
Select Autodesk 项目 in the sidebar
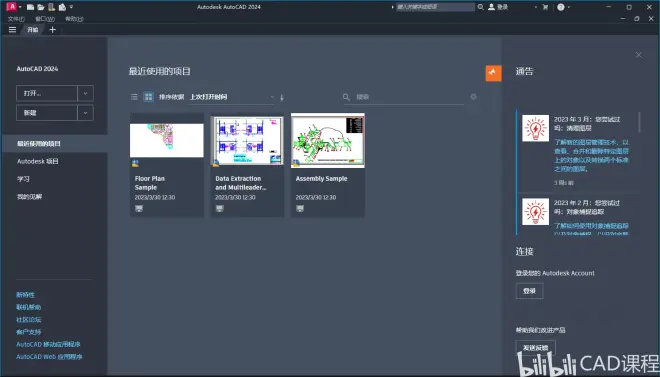click(37, 161)
